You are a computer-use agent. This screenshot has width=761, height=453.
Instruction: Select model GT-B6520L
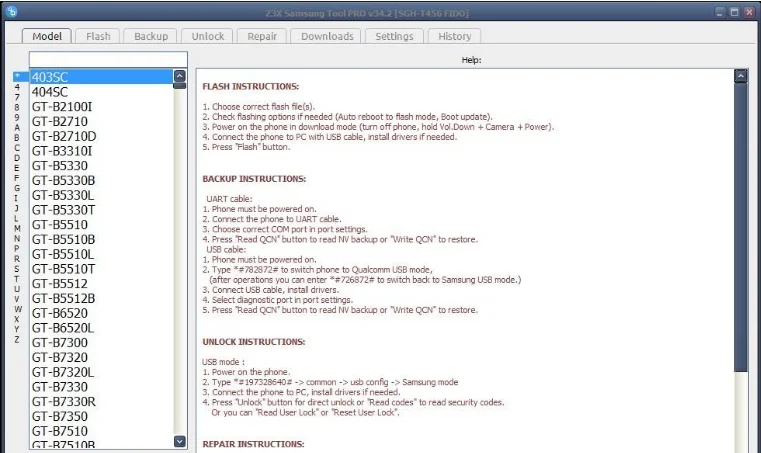[101, 328]
